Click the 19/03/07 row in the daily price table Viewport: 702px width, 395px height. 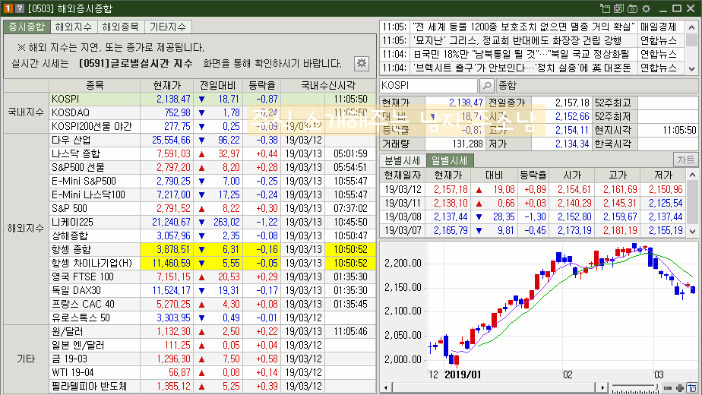[533, 231]
